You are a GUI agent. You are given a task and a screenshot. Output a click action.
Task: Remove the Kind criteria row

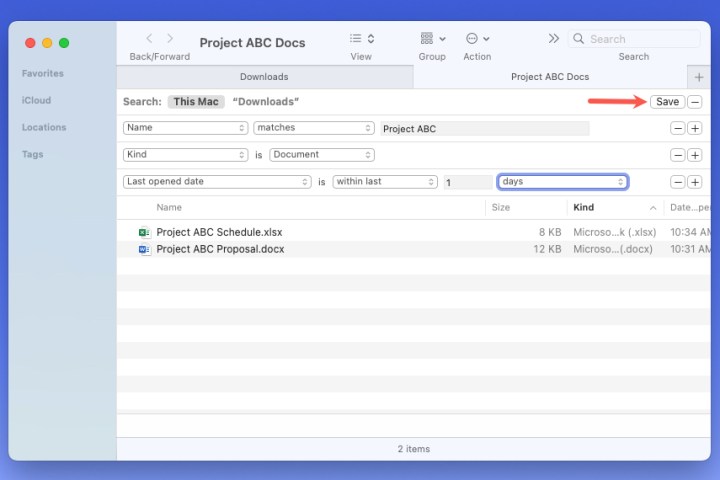click(x=677, y=155)
